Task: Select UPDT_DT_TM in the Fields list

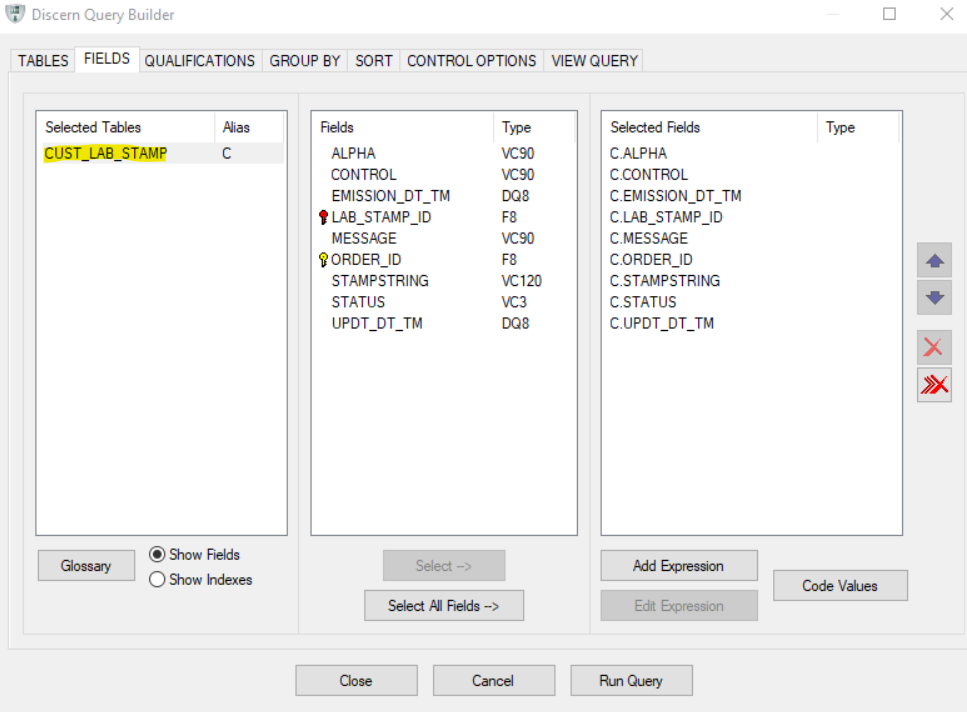Action: [377, 323]
